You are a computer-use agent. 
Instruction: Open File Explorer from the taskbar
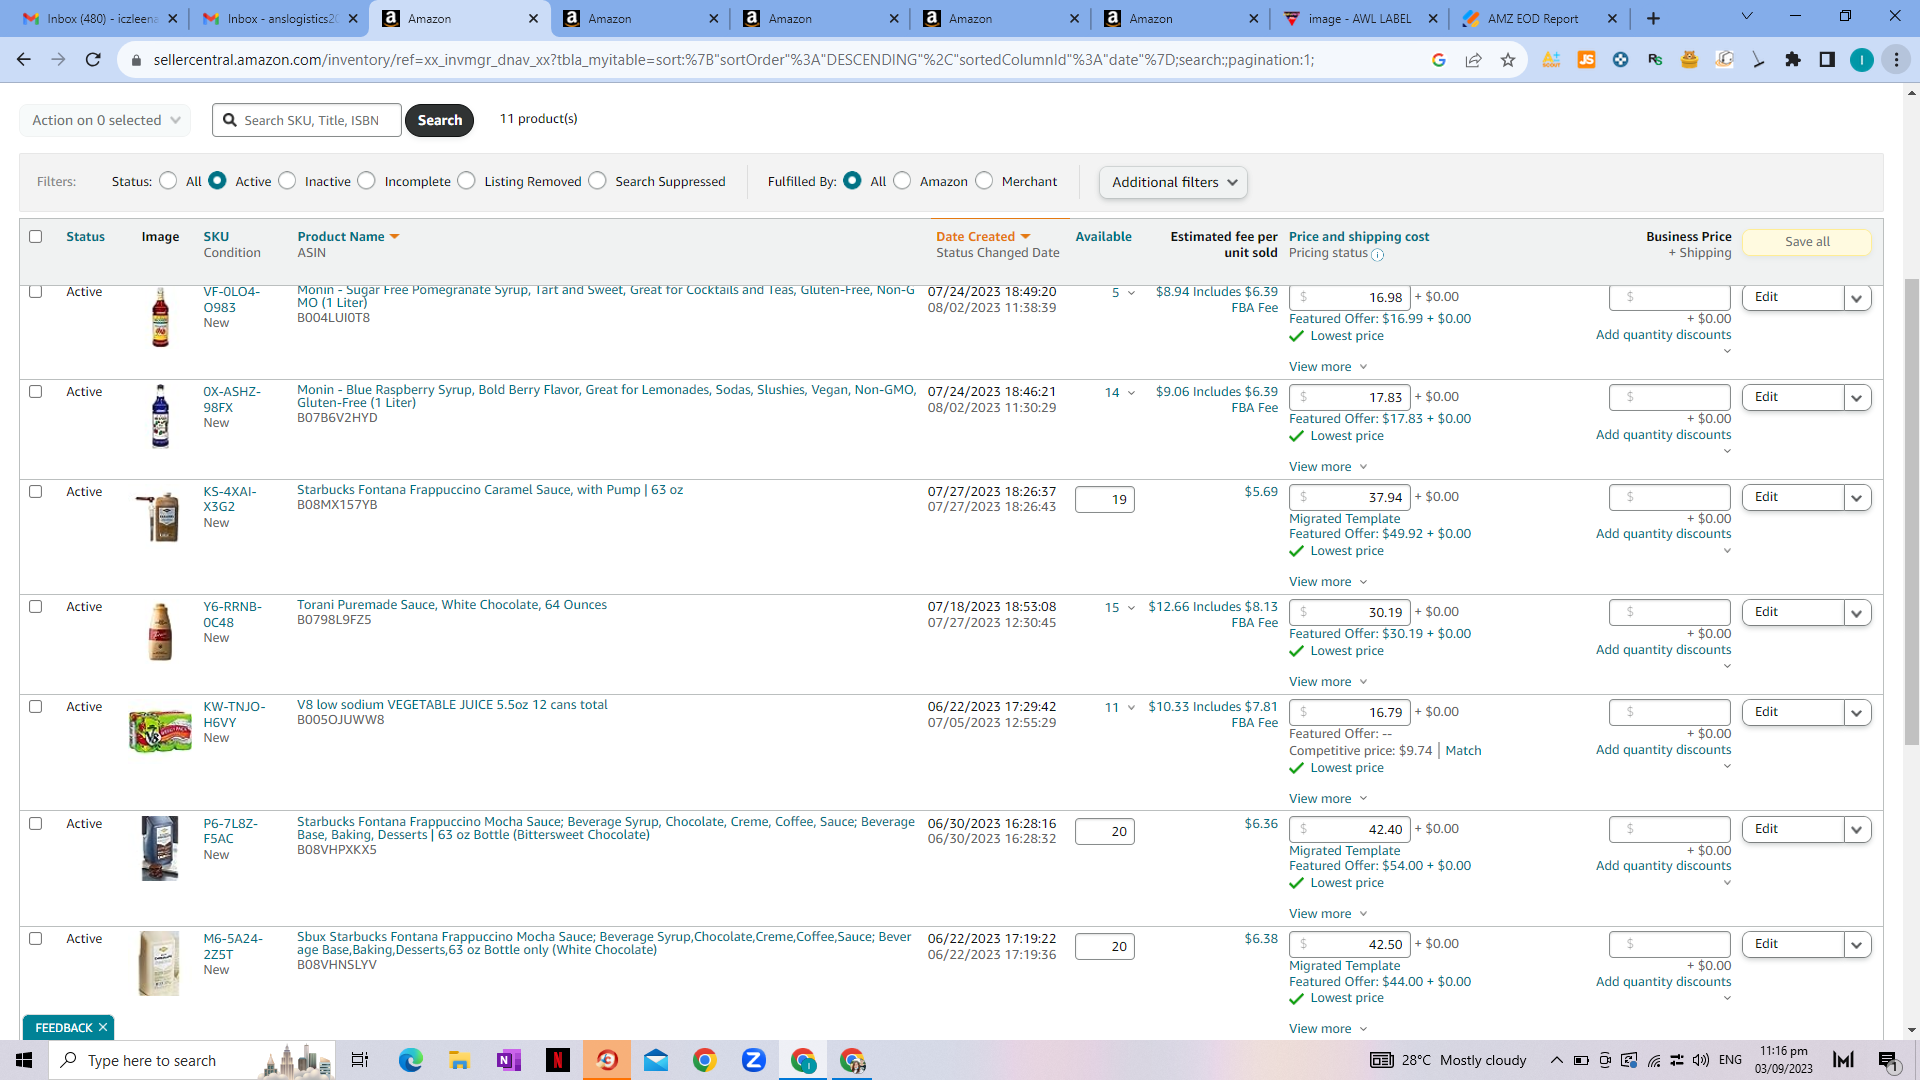(459, 1060)
